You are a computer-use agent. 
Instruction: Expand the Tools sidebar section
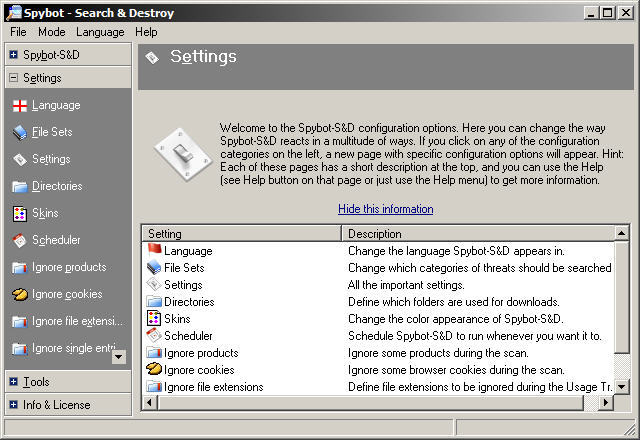[x=13, y=382]
